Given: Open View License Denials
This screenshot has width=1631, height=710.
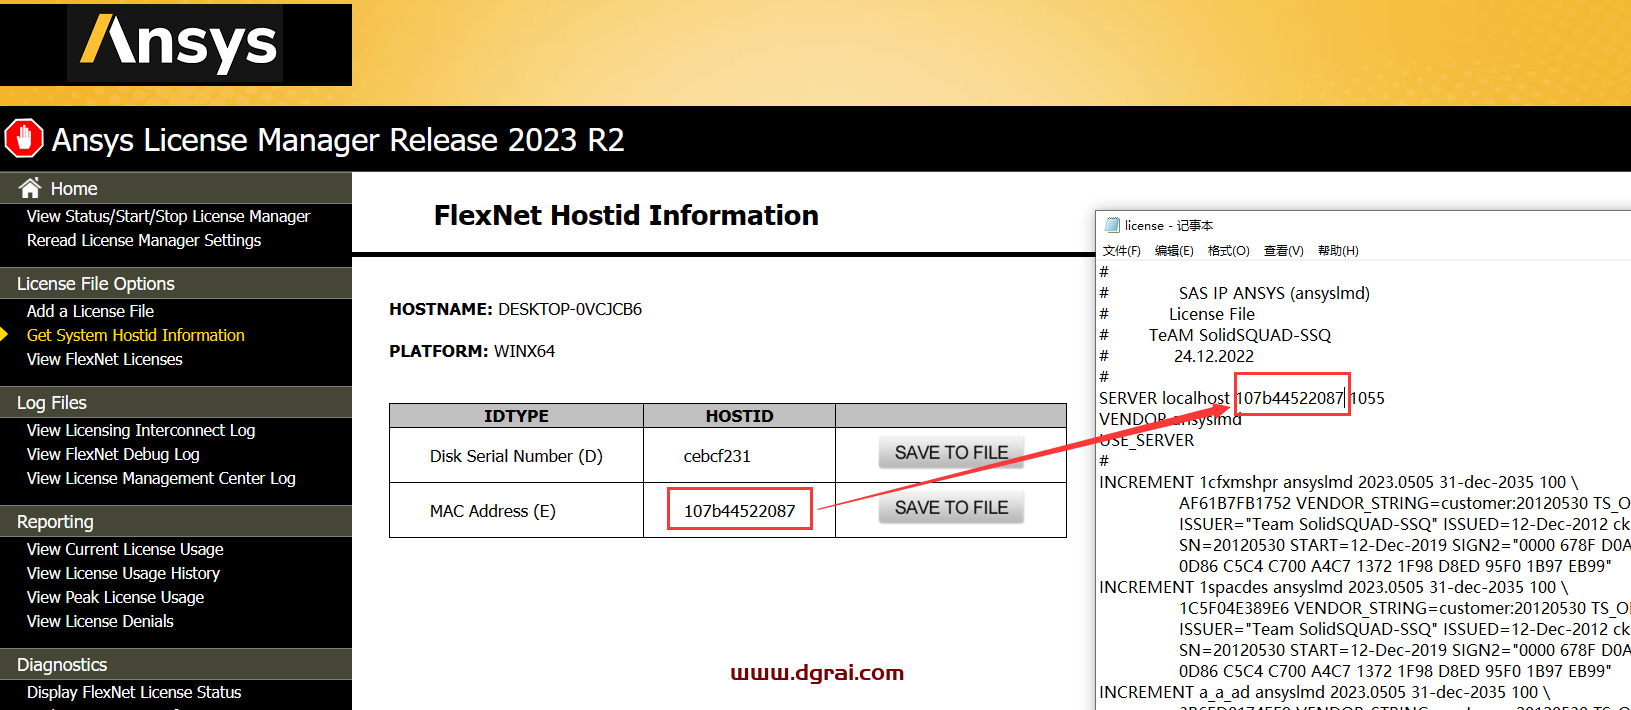Looking at the screenshot, I should pyautogui.click(x=100, y=621).
